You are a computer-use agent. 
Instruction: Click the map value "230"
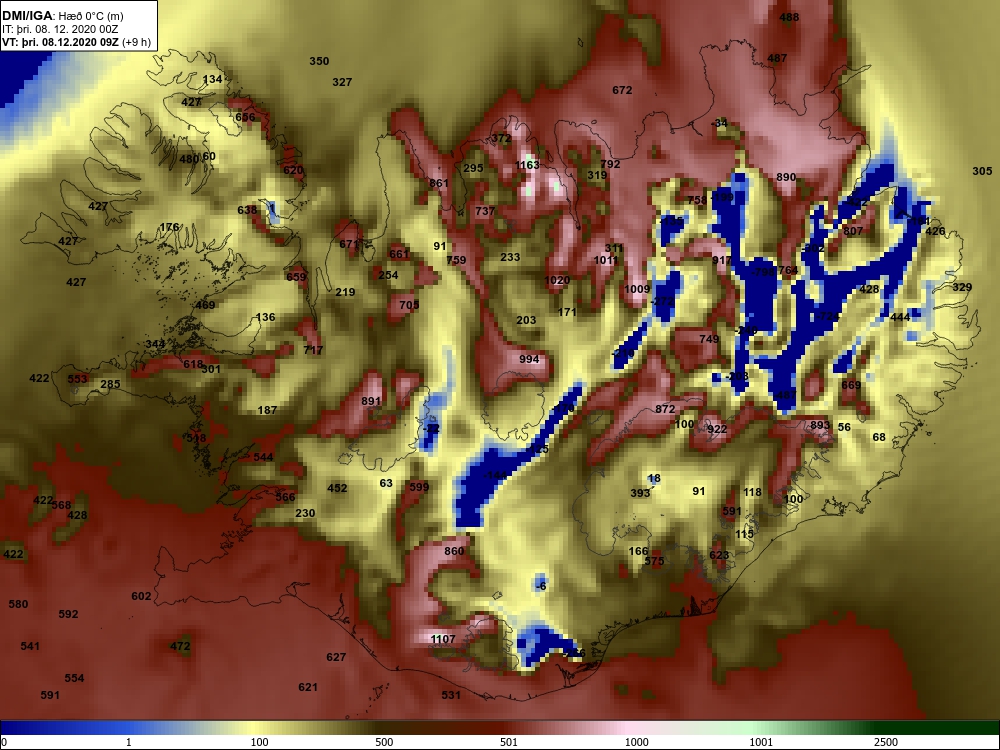click(x=305, y=513)
